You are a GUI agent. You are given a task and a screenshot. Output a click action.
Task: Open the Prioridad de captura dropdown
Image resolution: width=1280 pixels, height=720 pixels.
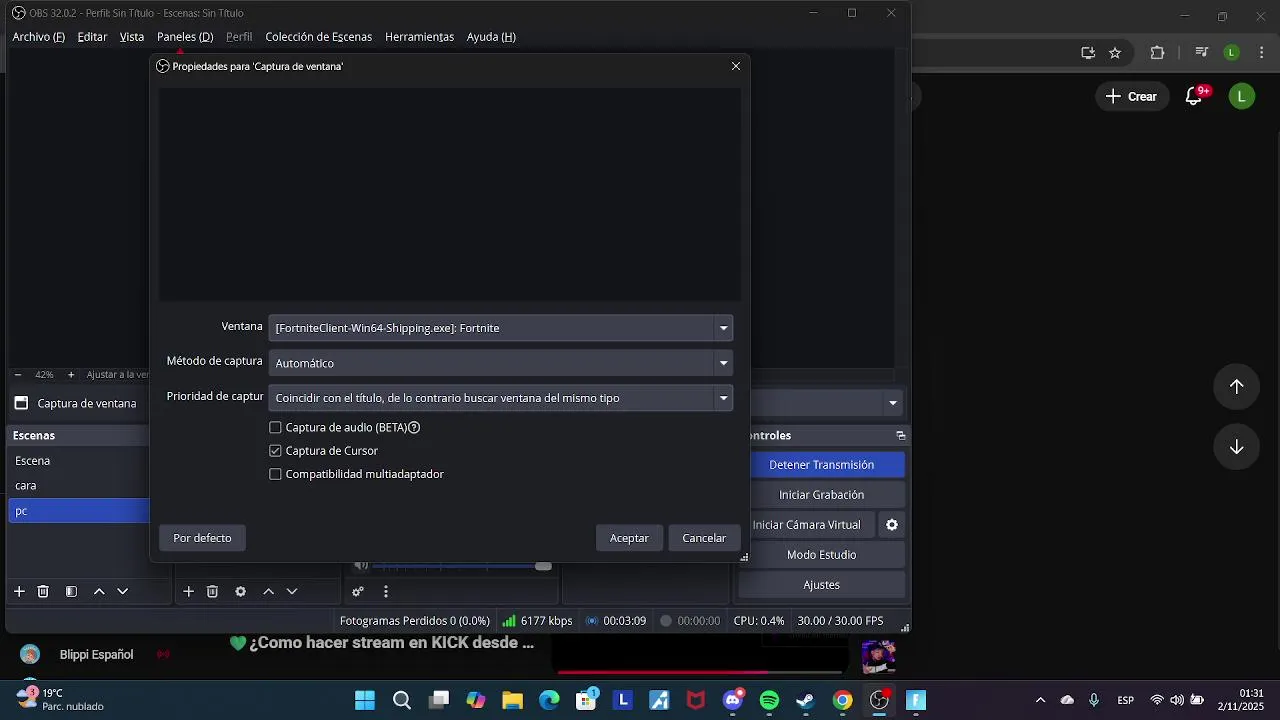pos(500,398)
